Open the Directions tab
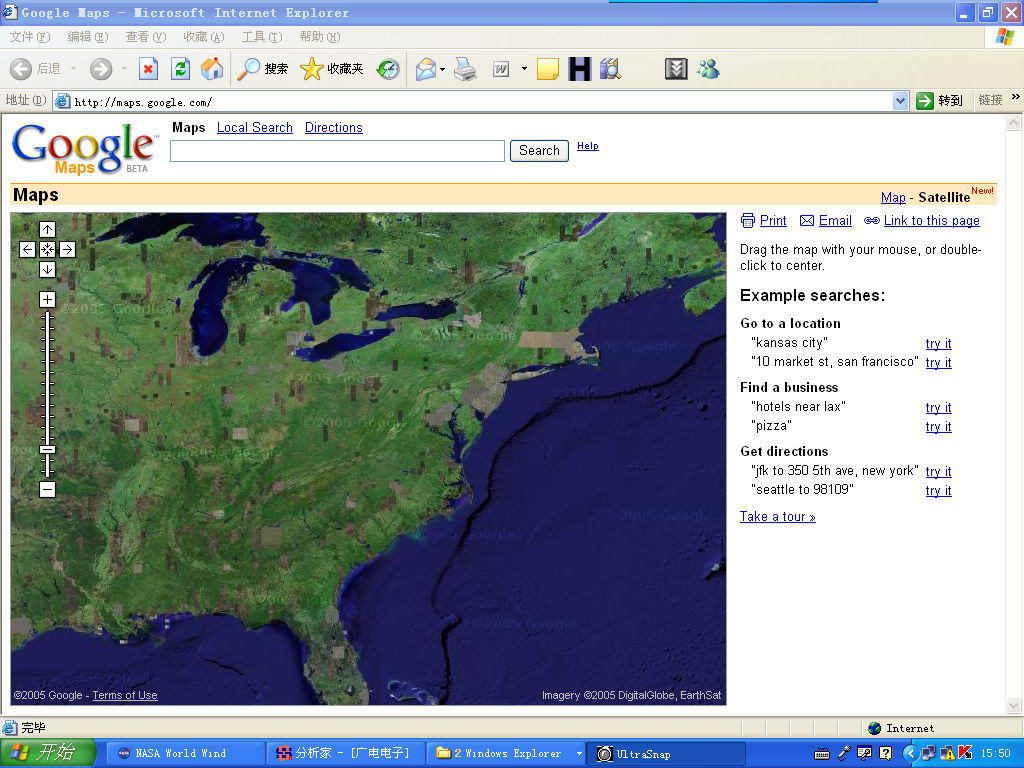1024x768 pixels. pyautogui.click(x=333, y=128)
